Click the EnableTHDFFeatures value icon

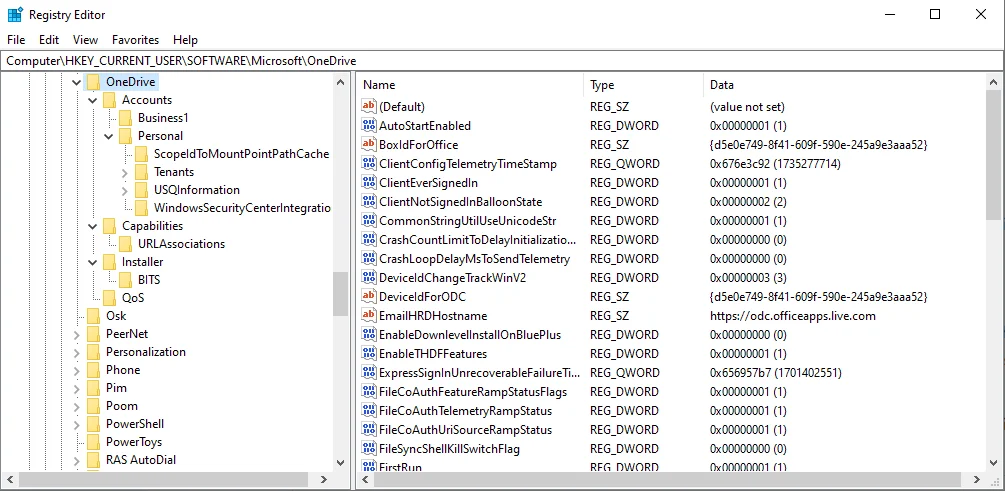coord(369,354)
